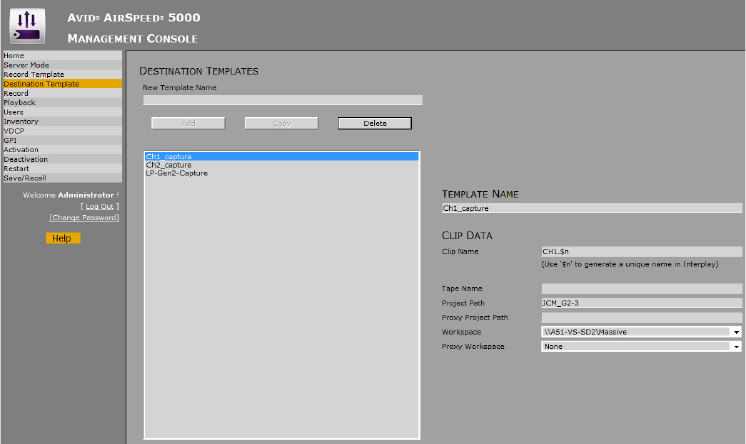Open the Home menu item
746x444 pixels.
[x=62, y=55]
